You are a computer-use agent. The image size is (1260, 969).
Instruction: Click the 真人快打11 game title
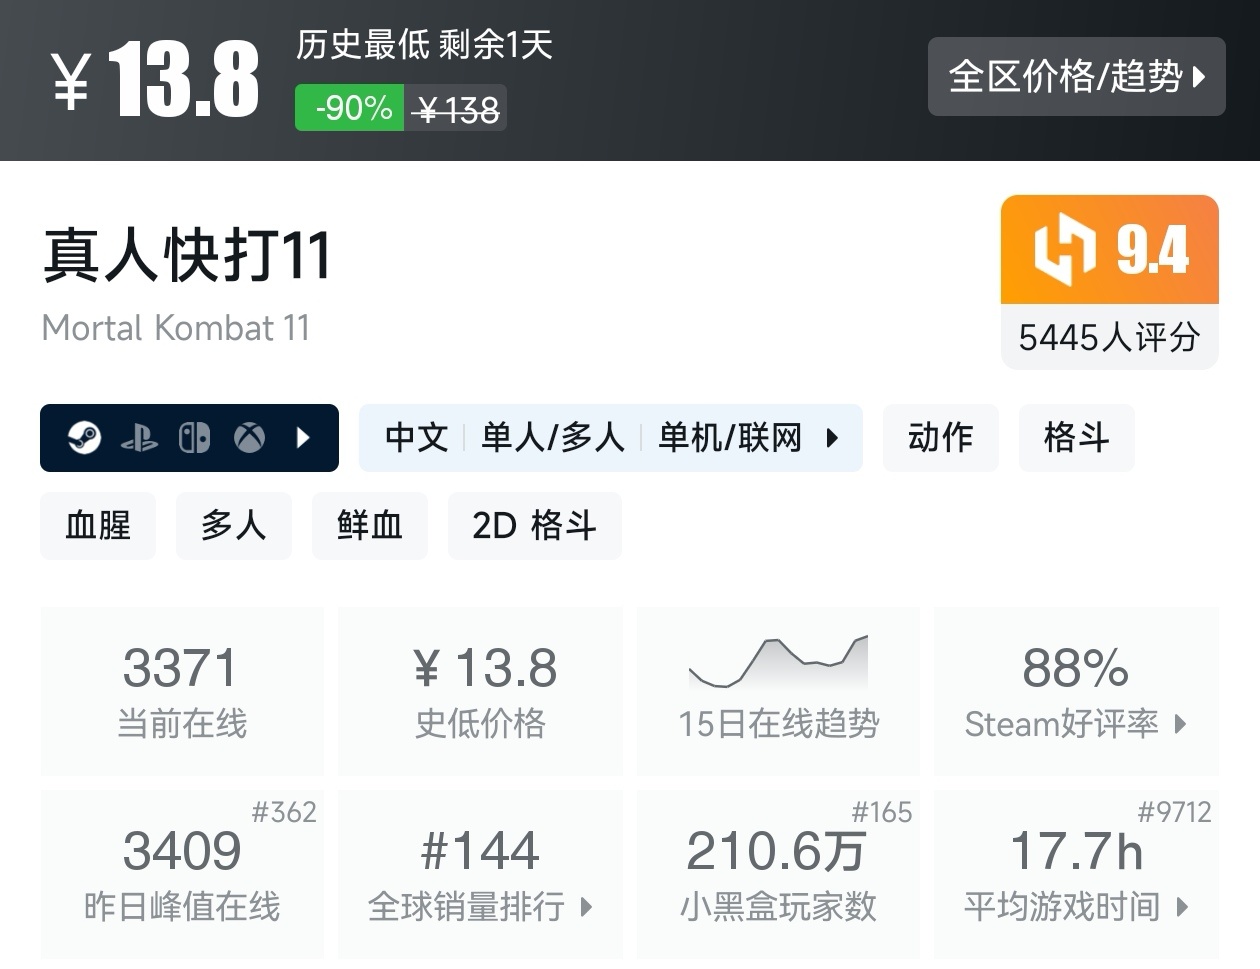tap(186, 255)
